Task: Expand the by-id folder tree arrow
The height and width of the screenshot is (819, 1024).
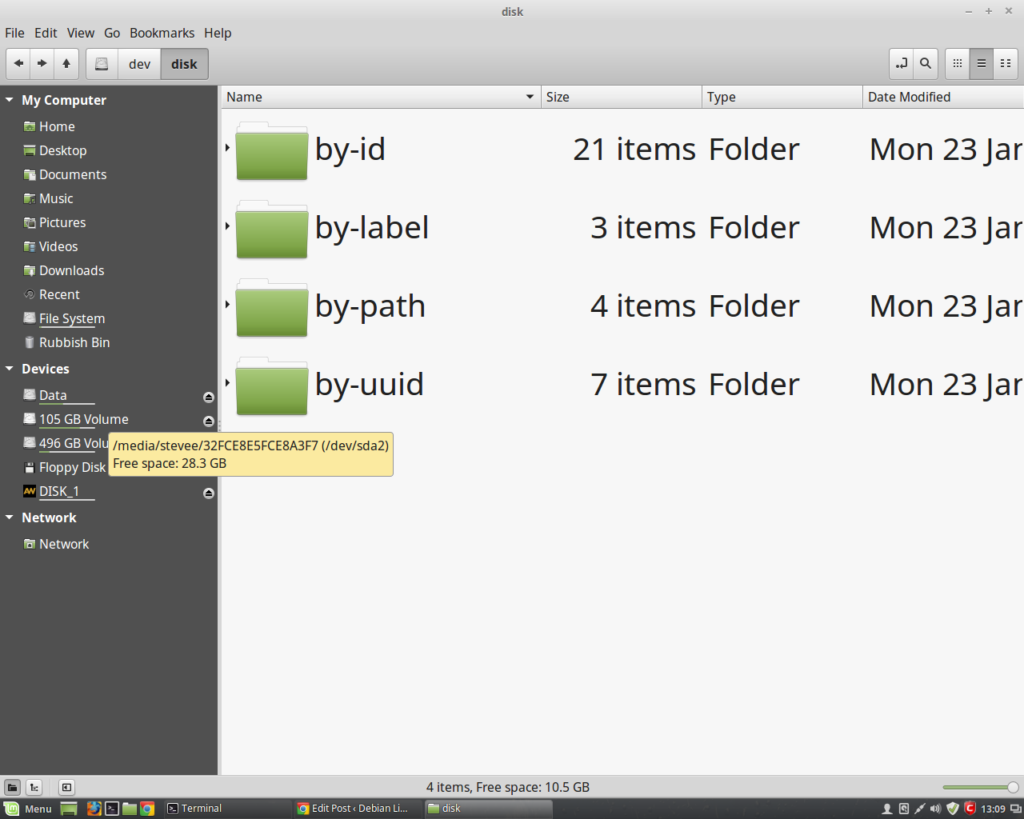Action: (228, 148)
